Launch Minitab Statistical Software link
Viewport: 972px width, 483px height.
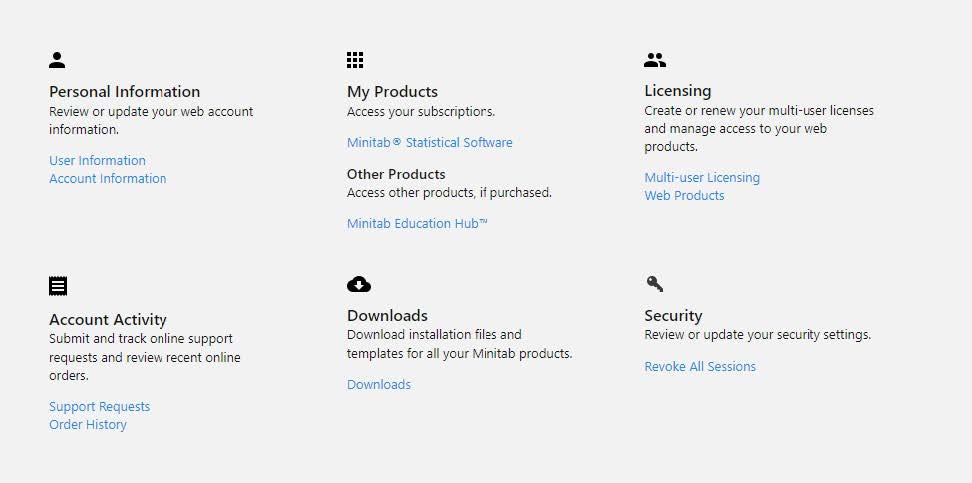pyautogui.click(x=430, y=143)
